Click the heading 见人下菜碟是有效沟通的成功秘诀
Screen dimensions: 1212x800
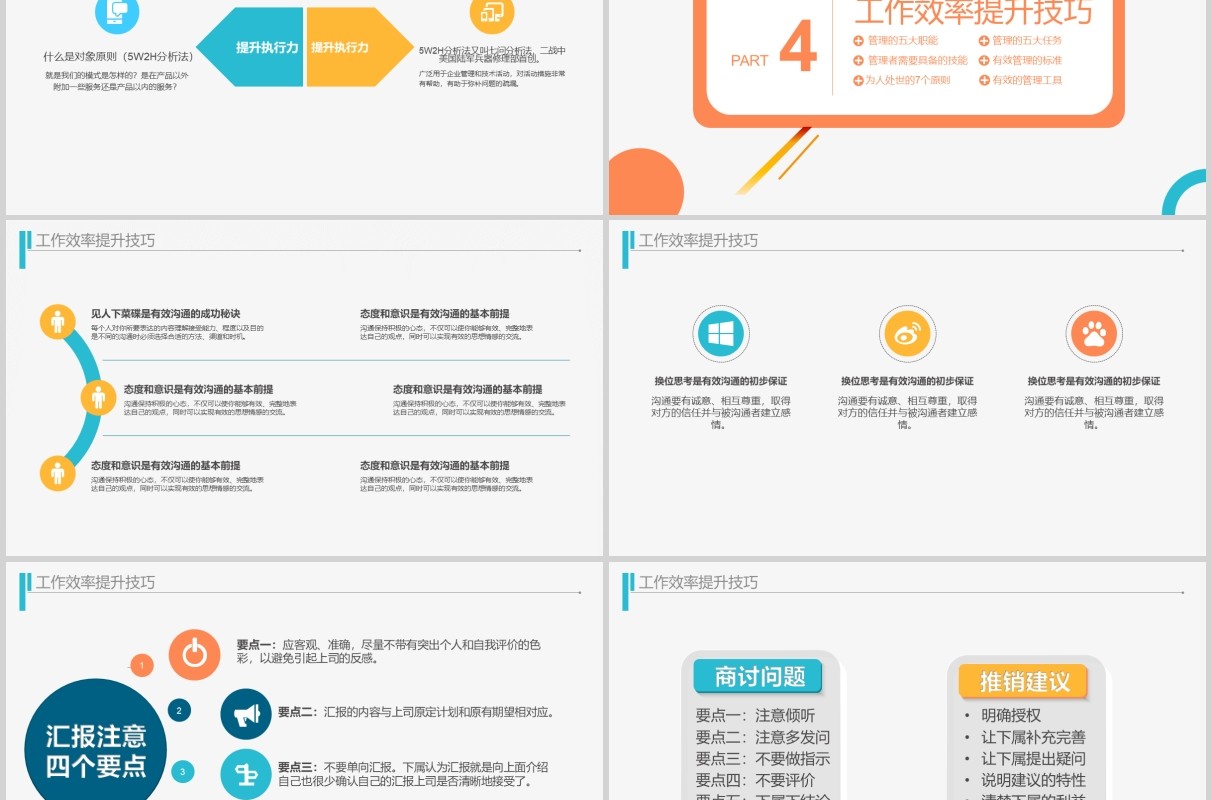coord(166,314)
